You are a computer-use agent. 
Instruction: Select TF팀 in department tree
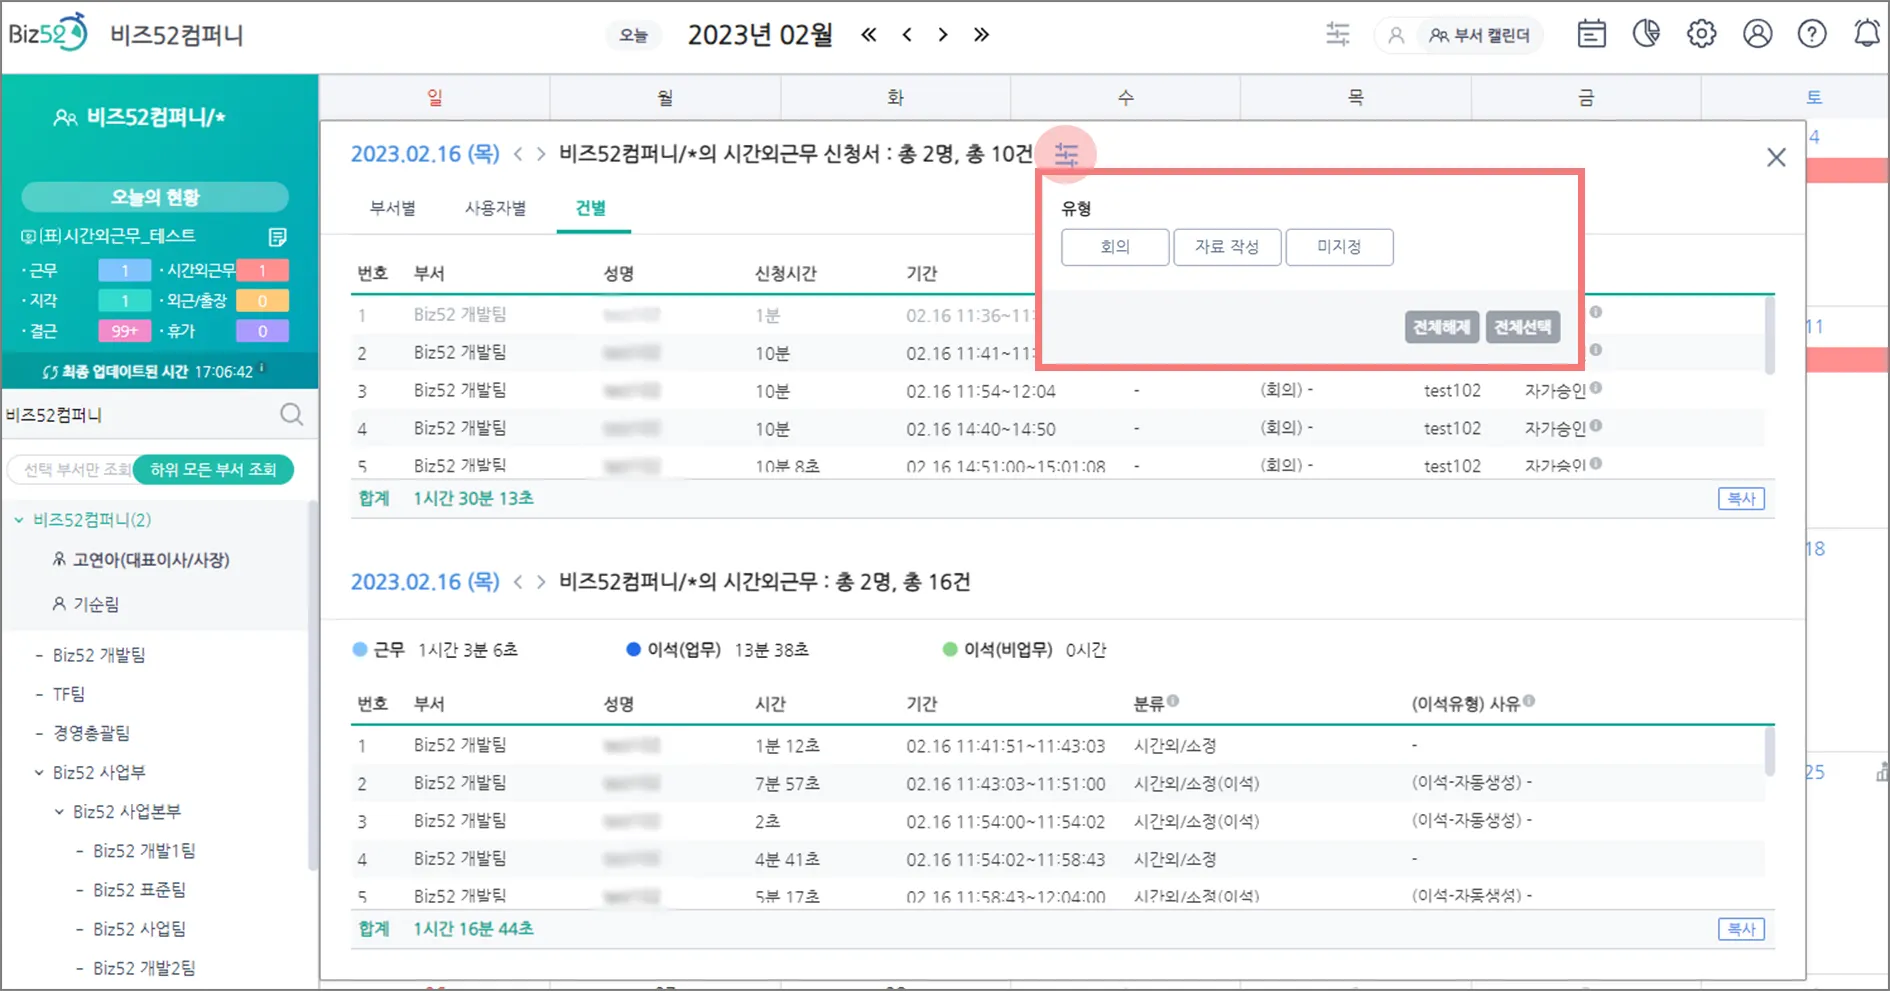point(69,694)
